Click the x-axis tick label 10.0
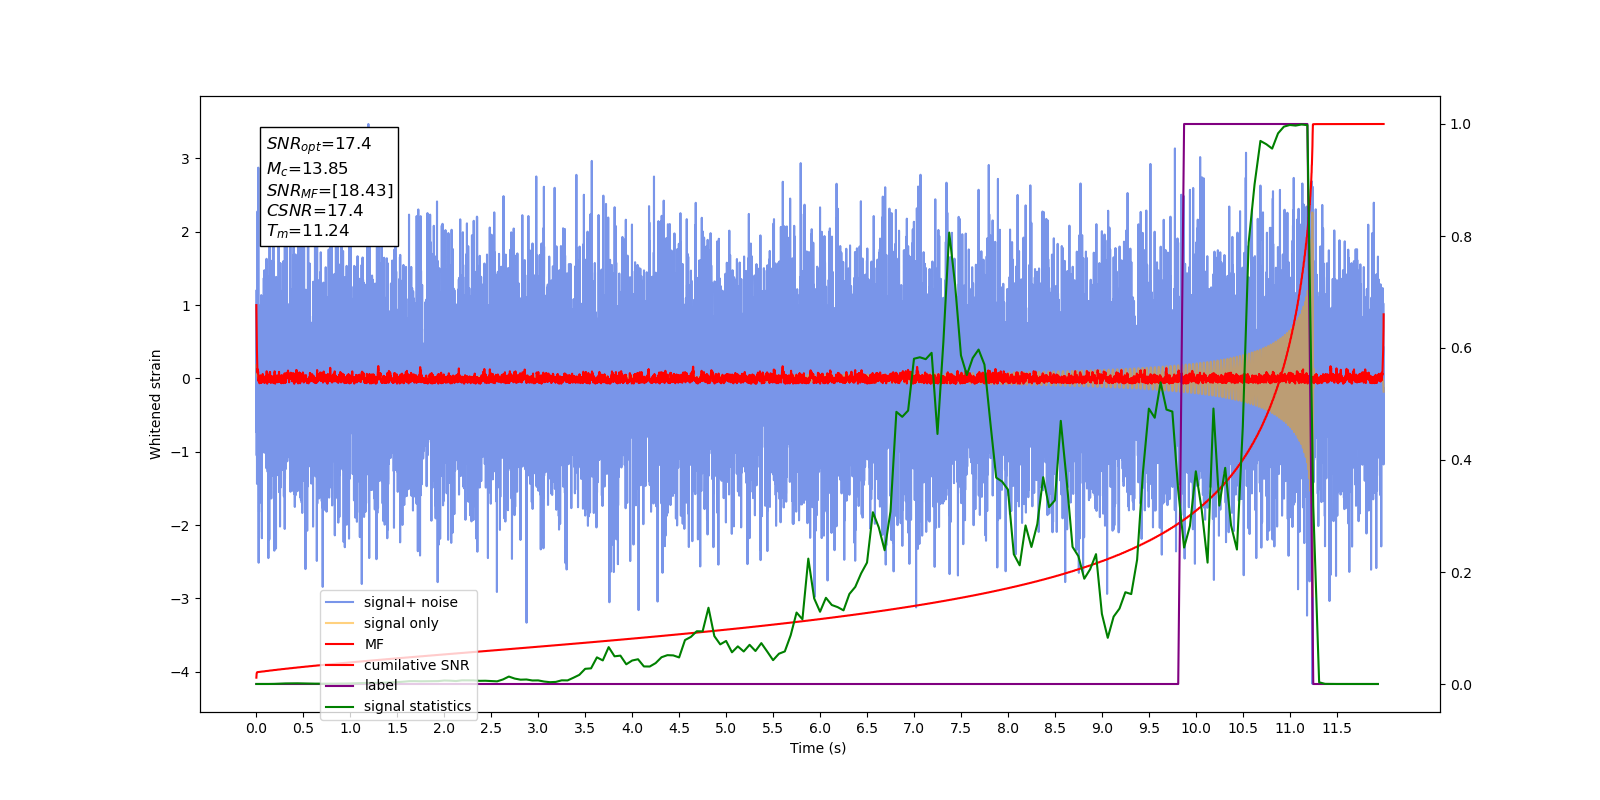Image resolution: width=1600 pixels, height=800 pixels. [1196, 728]
